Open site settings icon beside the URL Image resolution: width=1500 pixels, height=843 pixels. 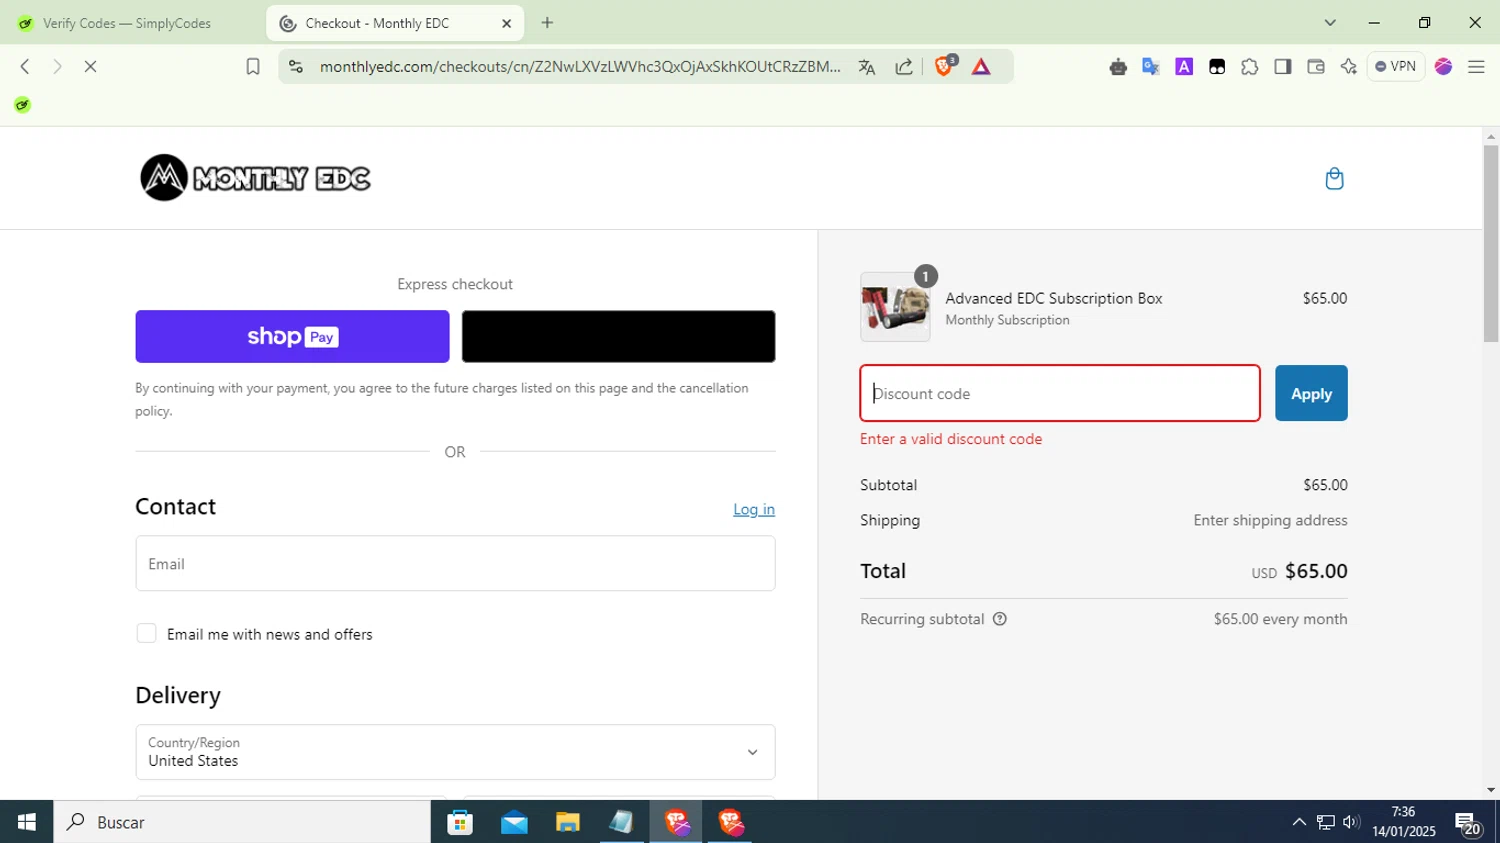pyautogui.click(x=296, y=67)
